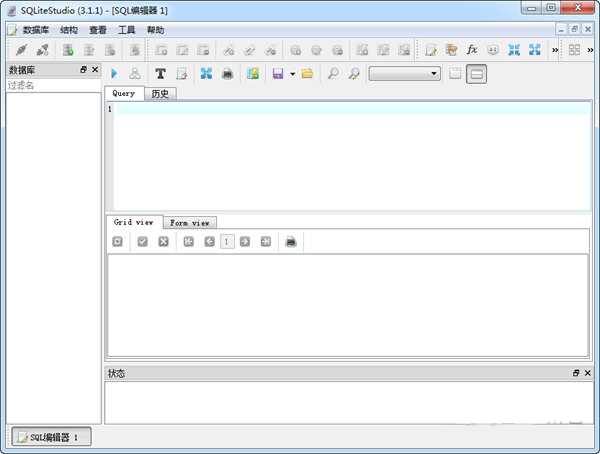Click the magnifier find icon in editor toolbar

(332, 73)
